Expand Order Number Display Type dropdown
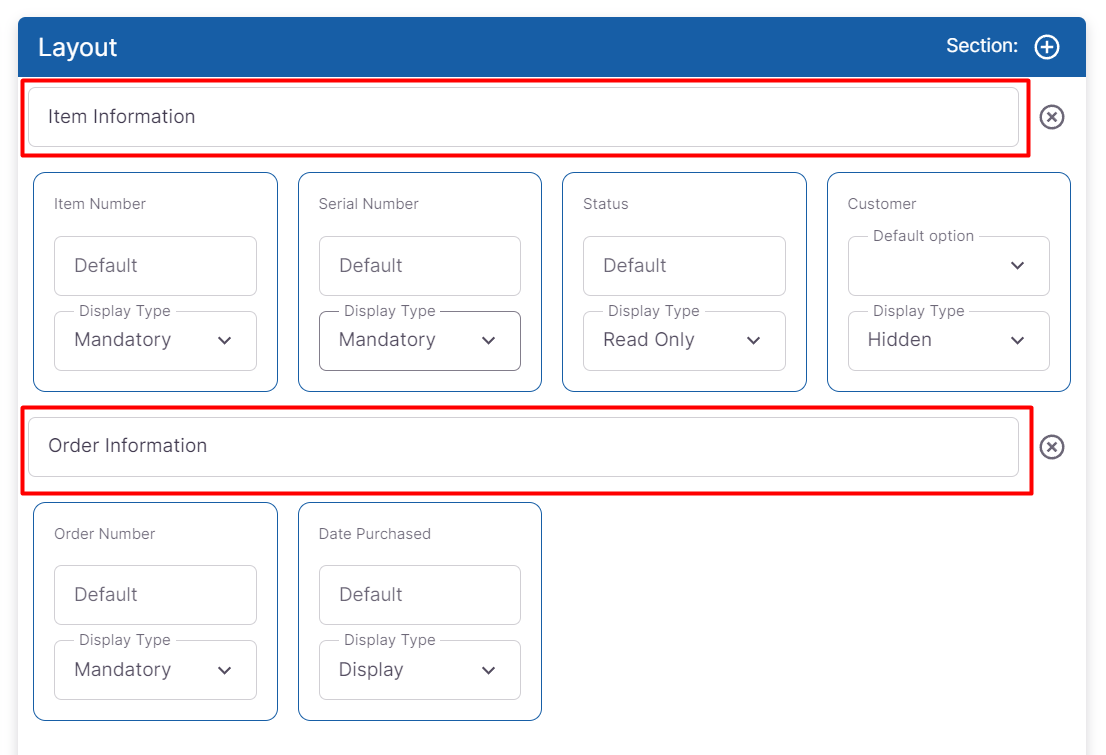 pos(155,670)
